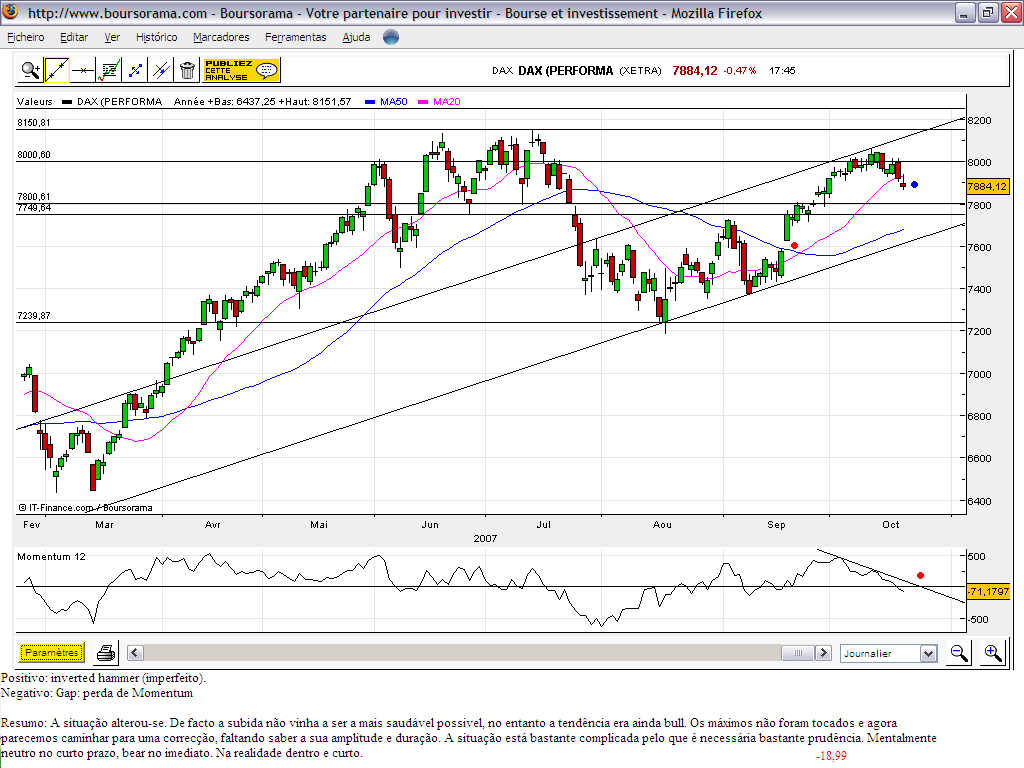Click the -18,99 red value below
The image size is (1024, 768).
tap(831, 756)
